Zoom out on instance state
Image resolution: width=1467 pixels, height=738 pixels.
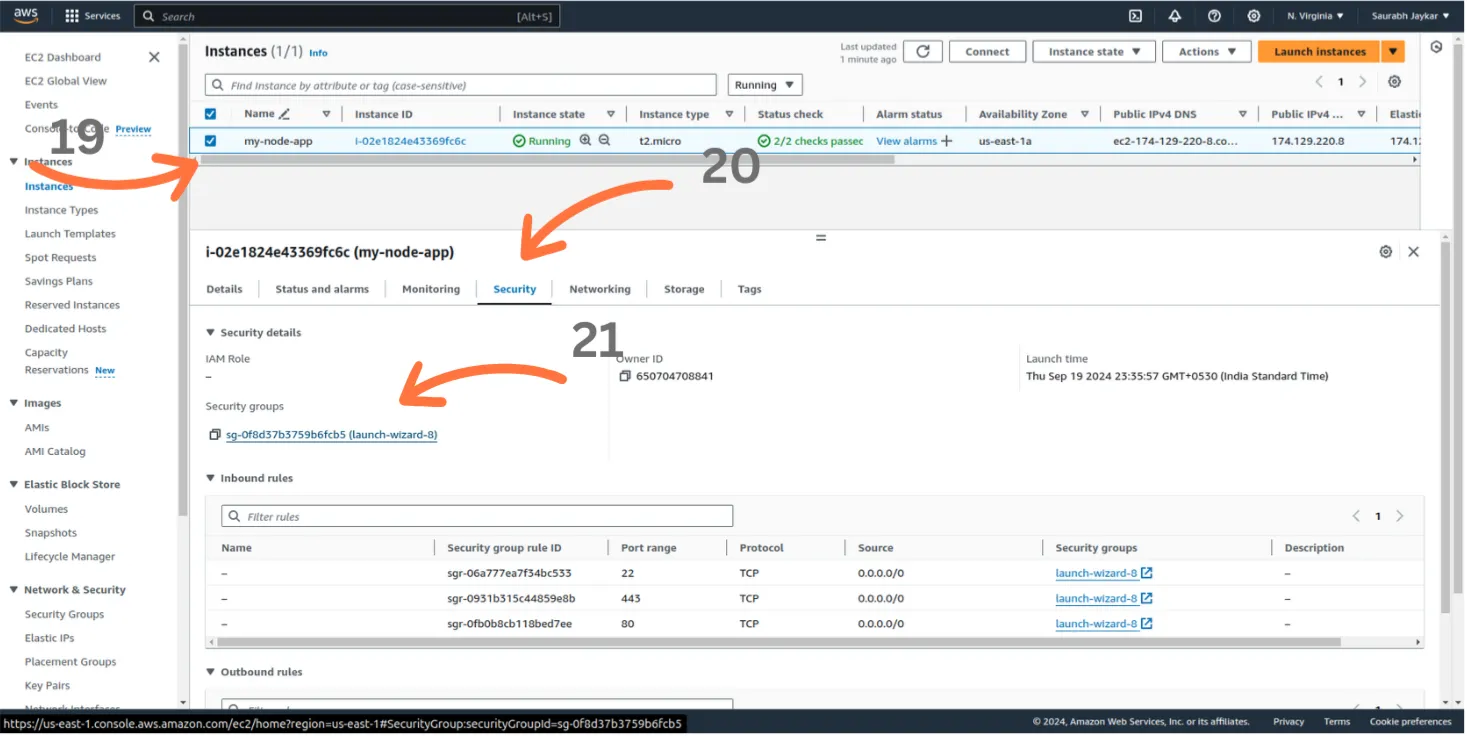[605, 141]
